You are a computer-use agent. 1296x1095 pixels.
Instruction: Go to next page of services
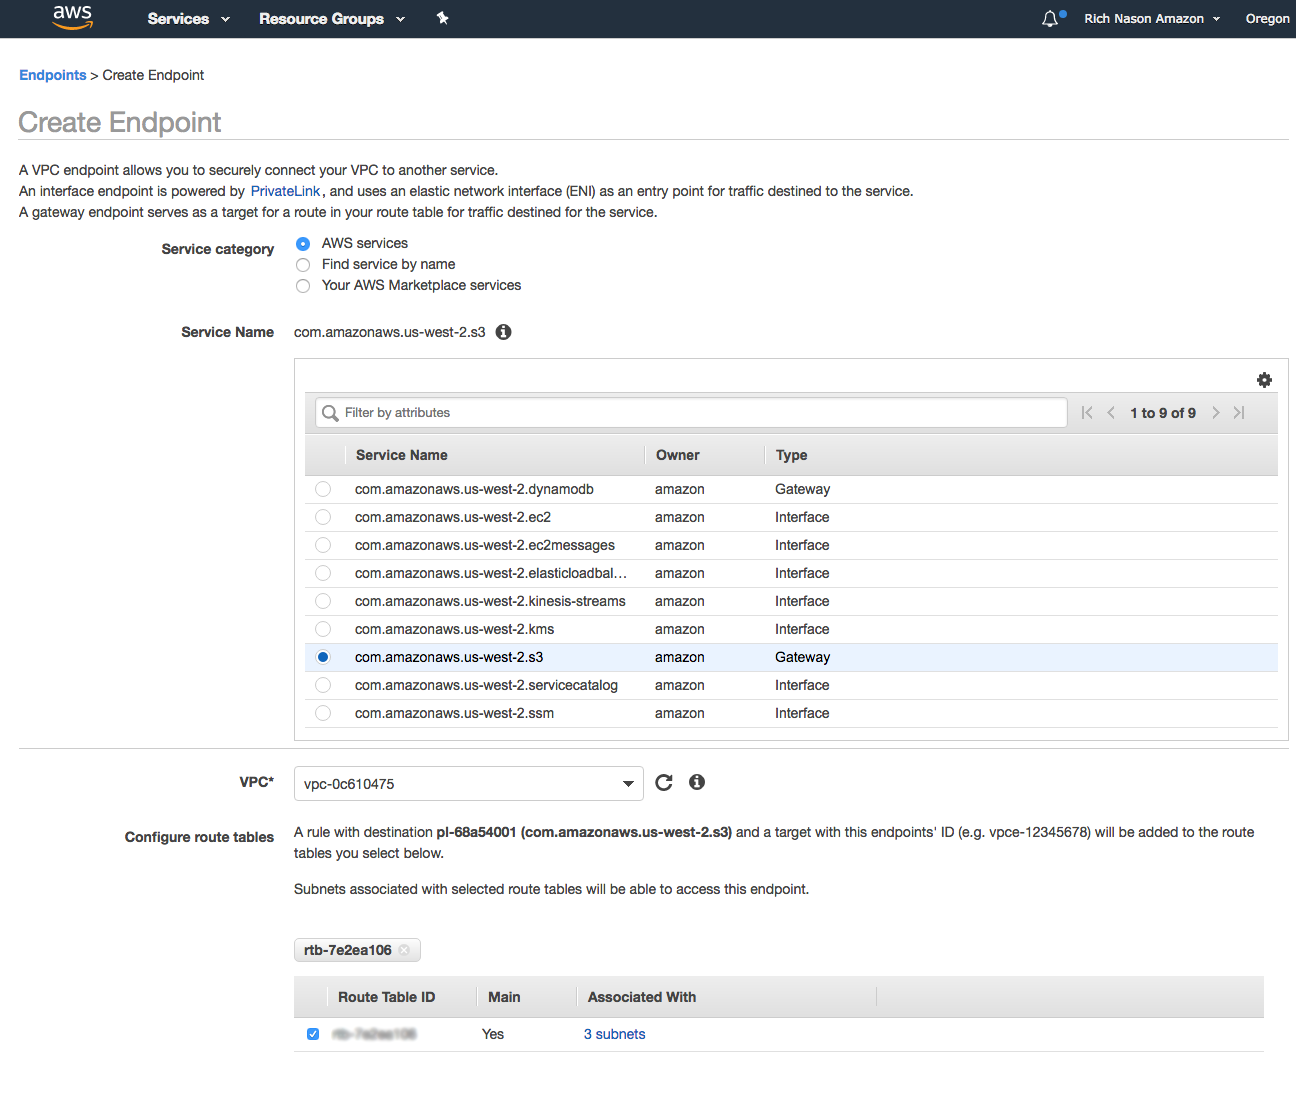(1215, 413)
